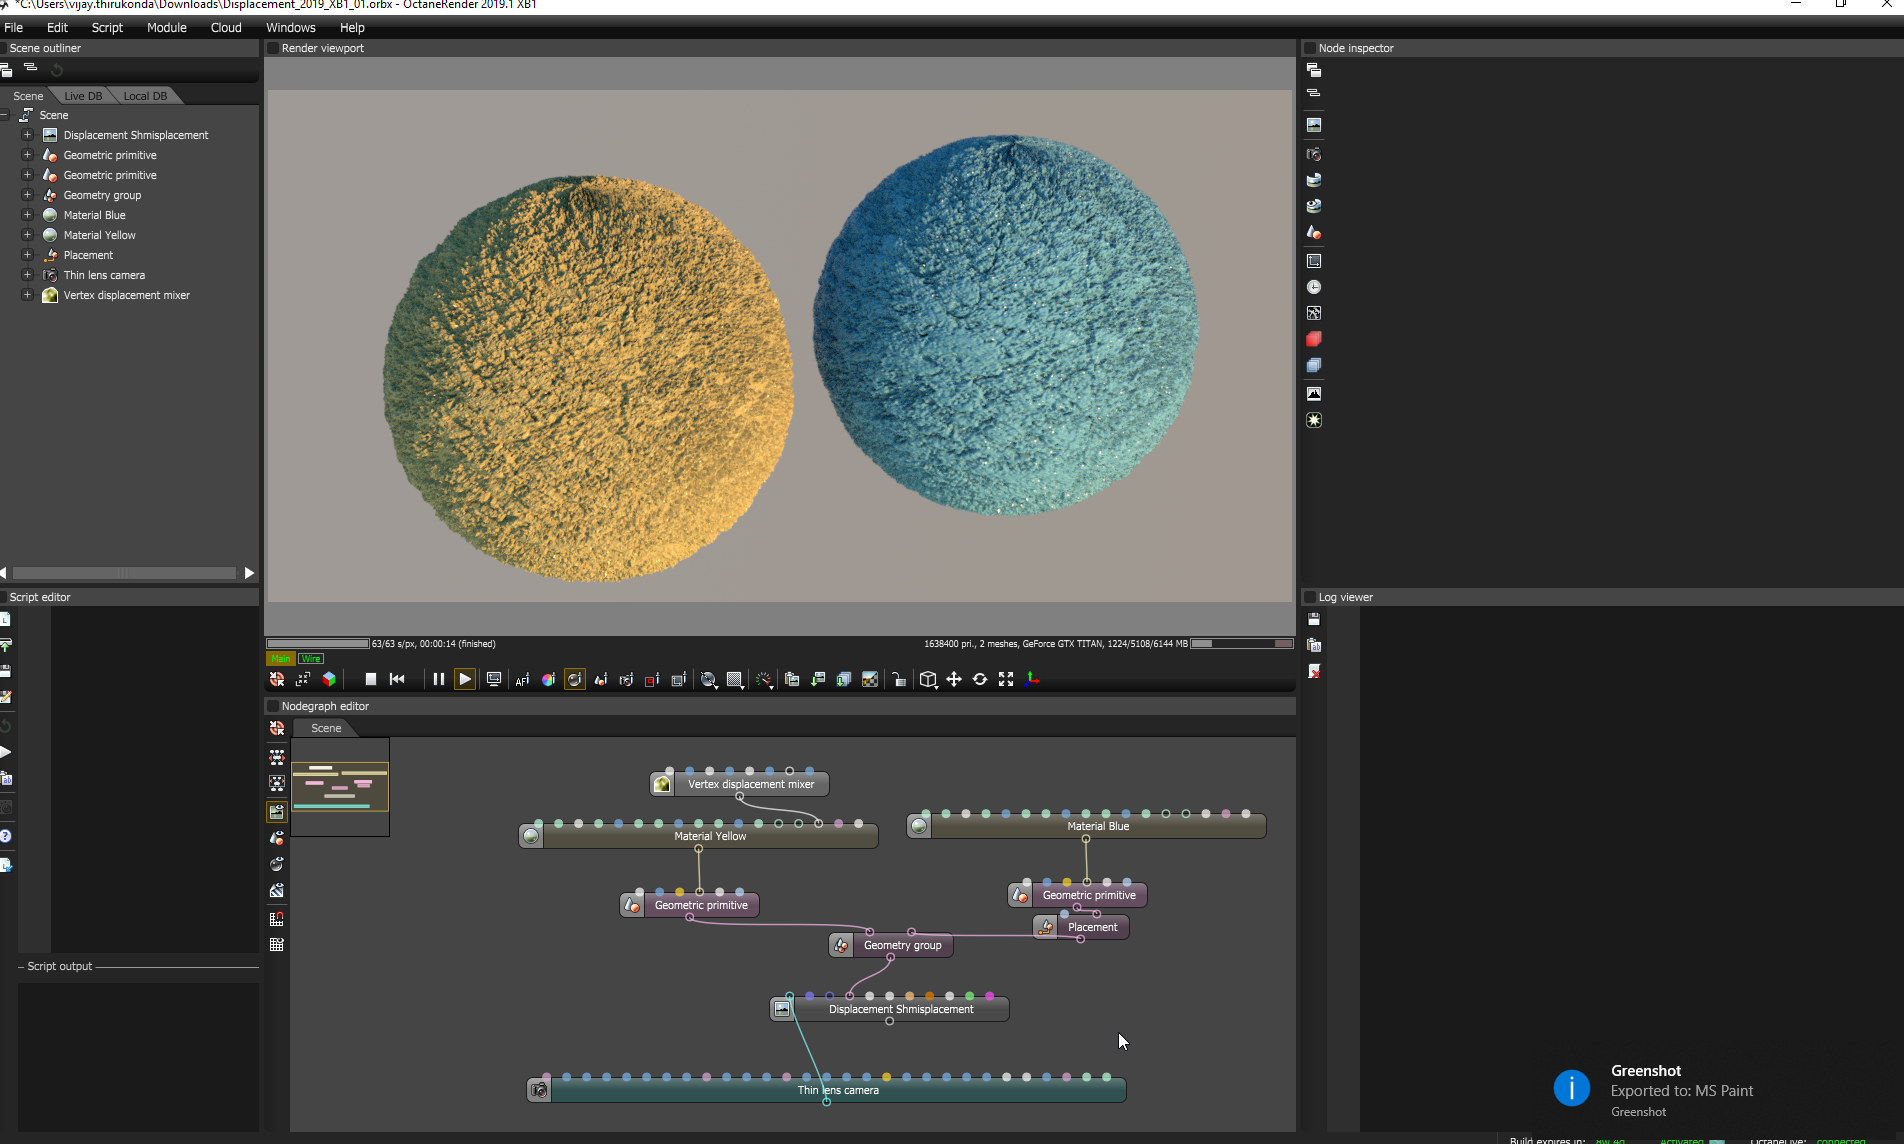Expand the Thin lens camera tree item
Image resolution: width=1904 pixels, height=1144 pixels.
pos(28,275)
